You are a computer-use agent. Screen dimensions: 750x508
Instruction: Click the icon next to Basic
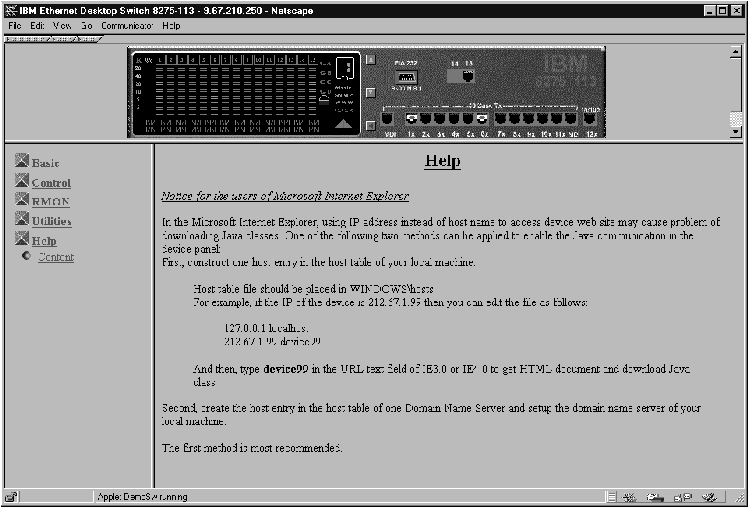click(23, 161)
